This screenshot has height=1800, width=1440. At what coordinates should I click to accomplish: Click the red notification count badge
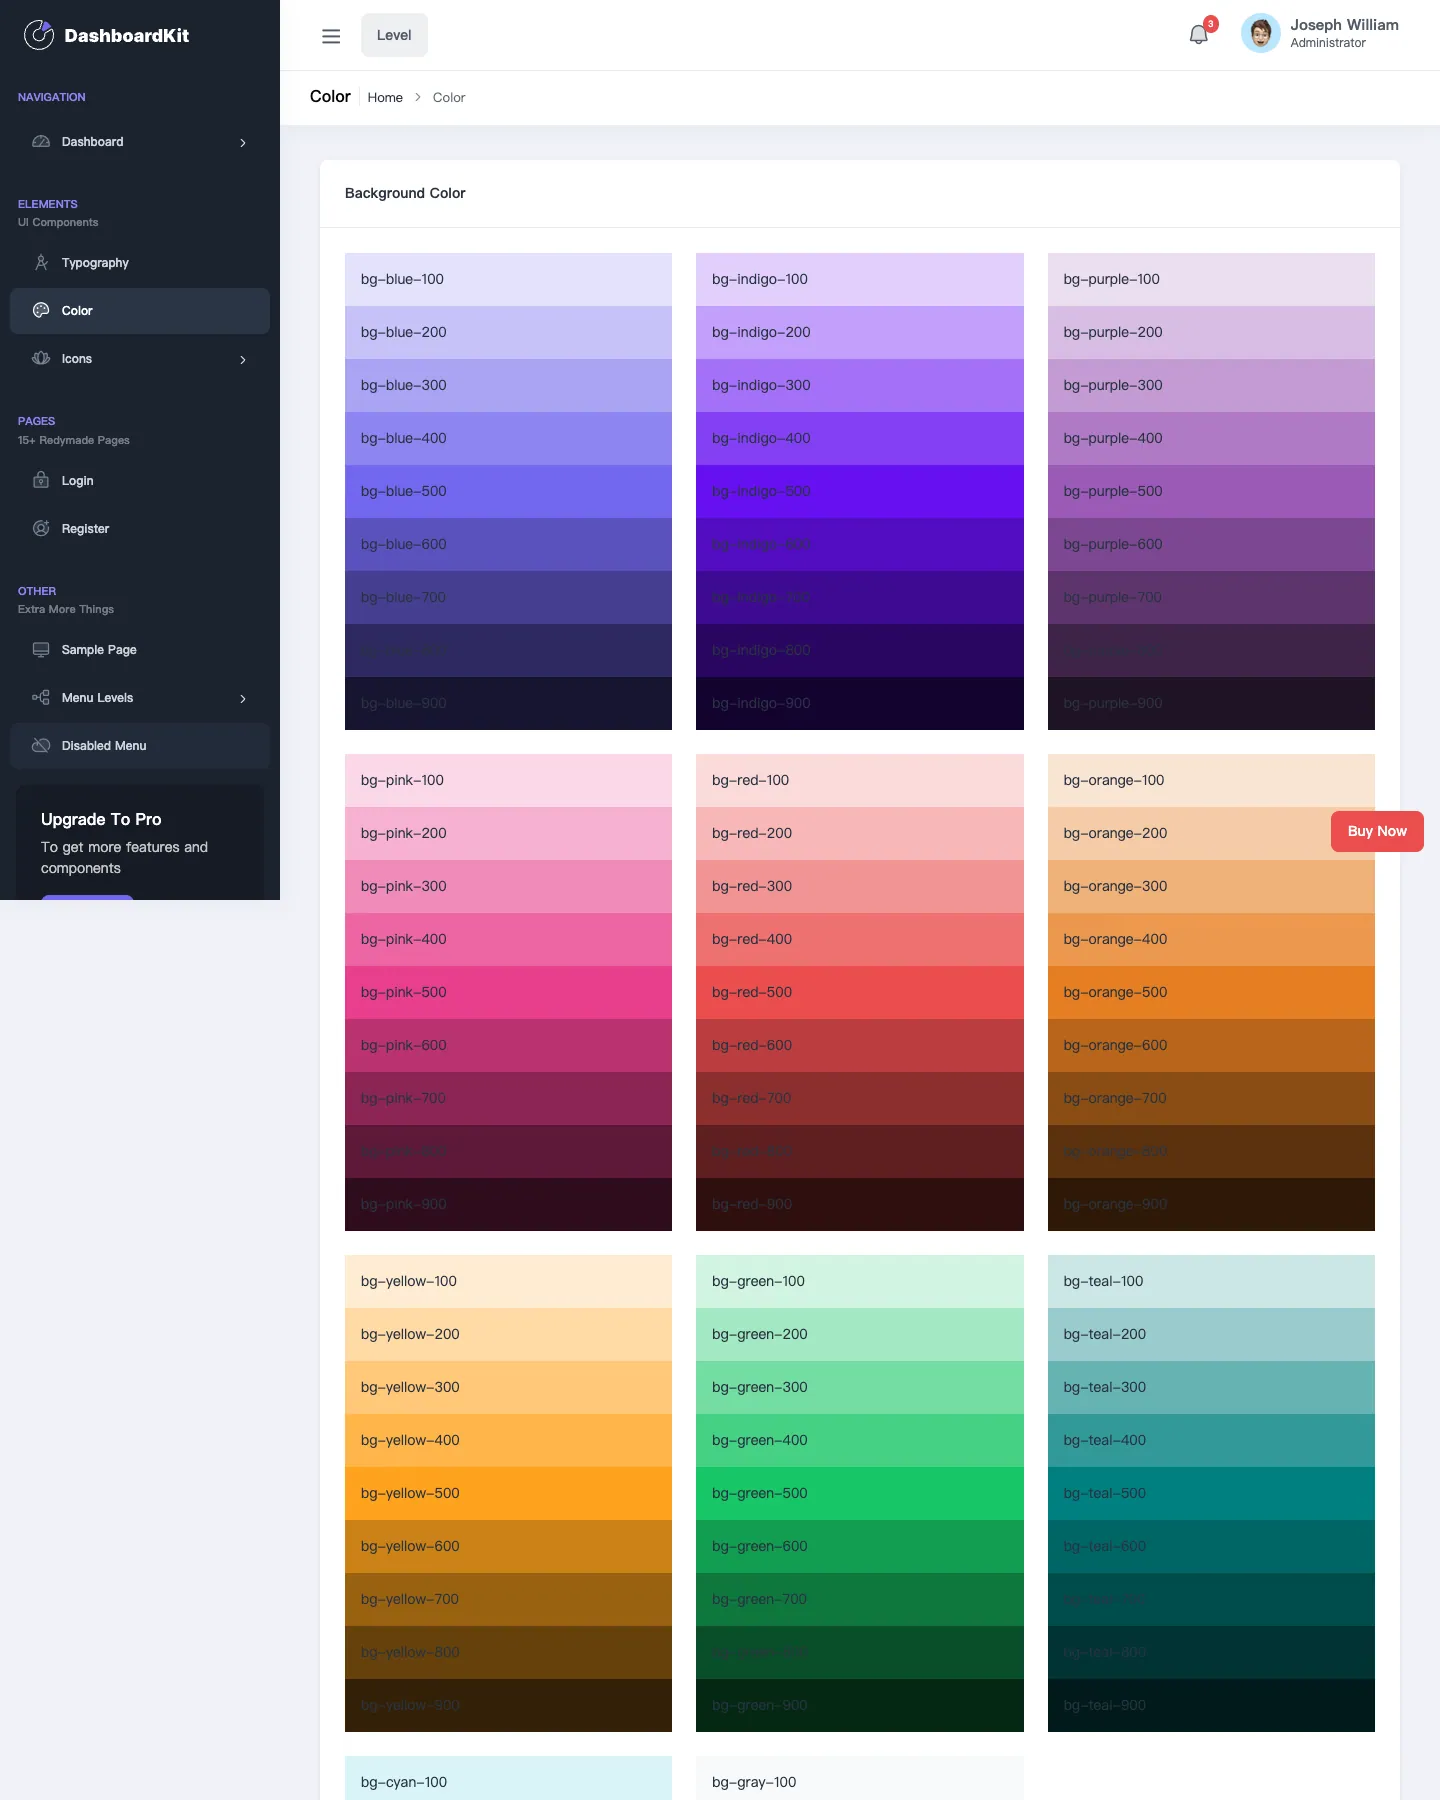1210,24
